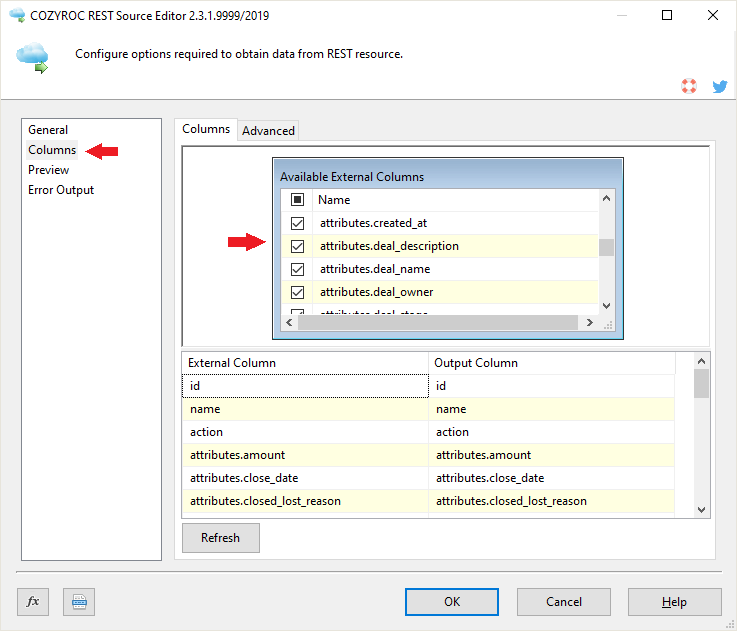Close the REST Source Editor window

click(713, 15)
